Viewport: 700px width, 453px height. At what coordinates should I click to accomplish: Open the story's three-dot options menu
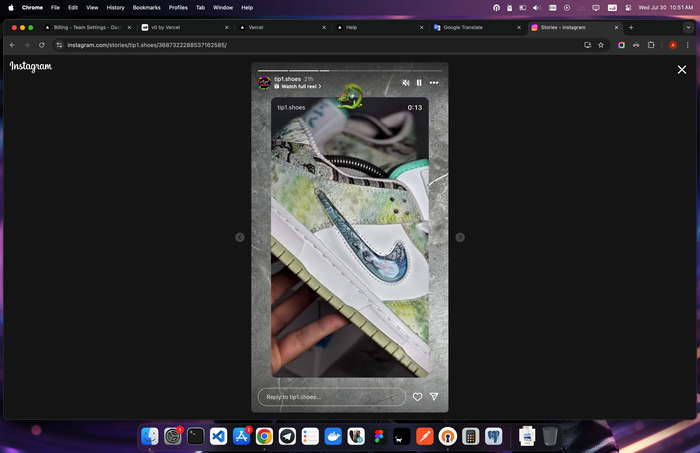(434, 83)
